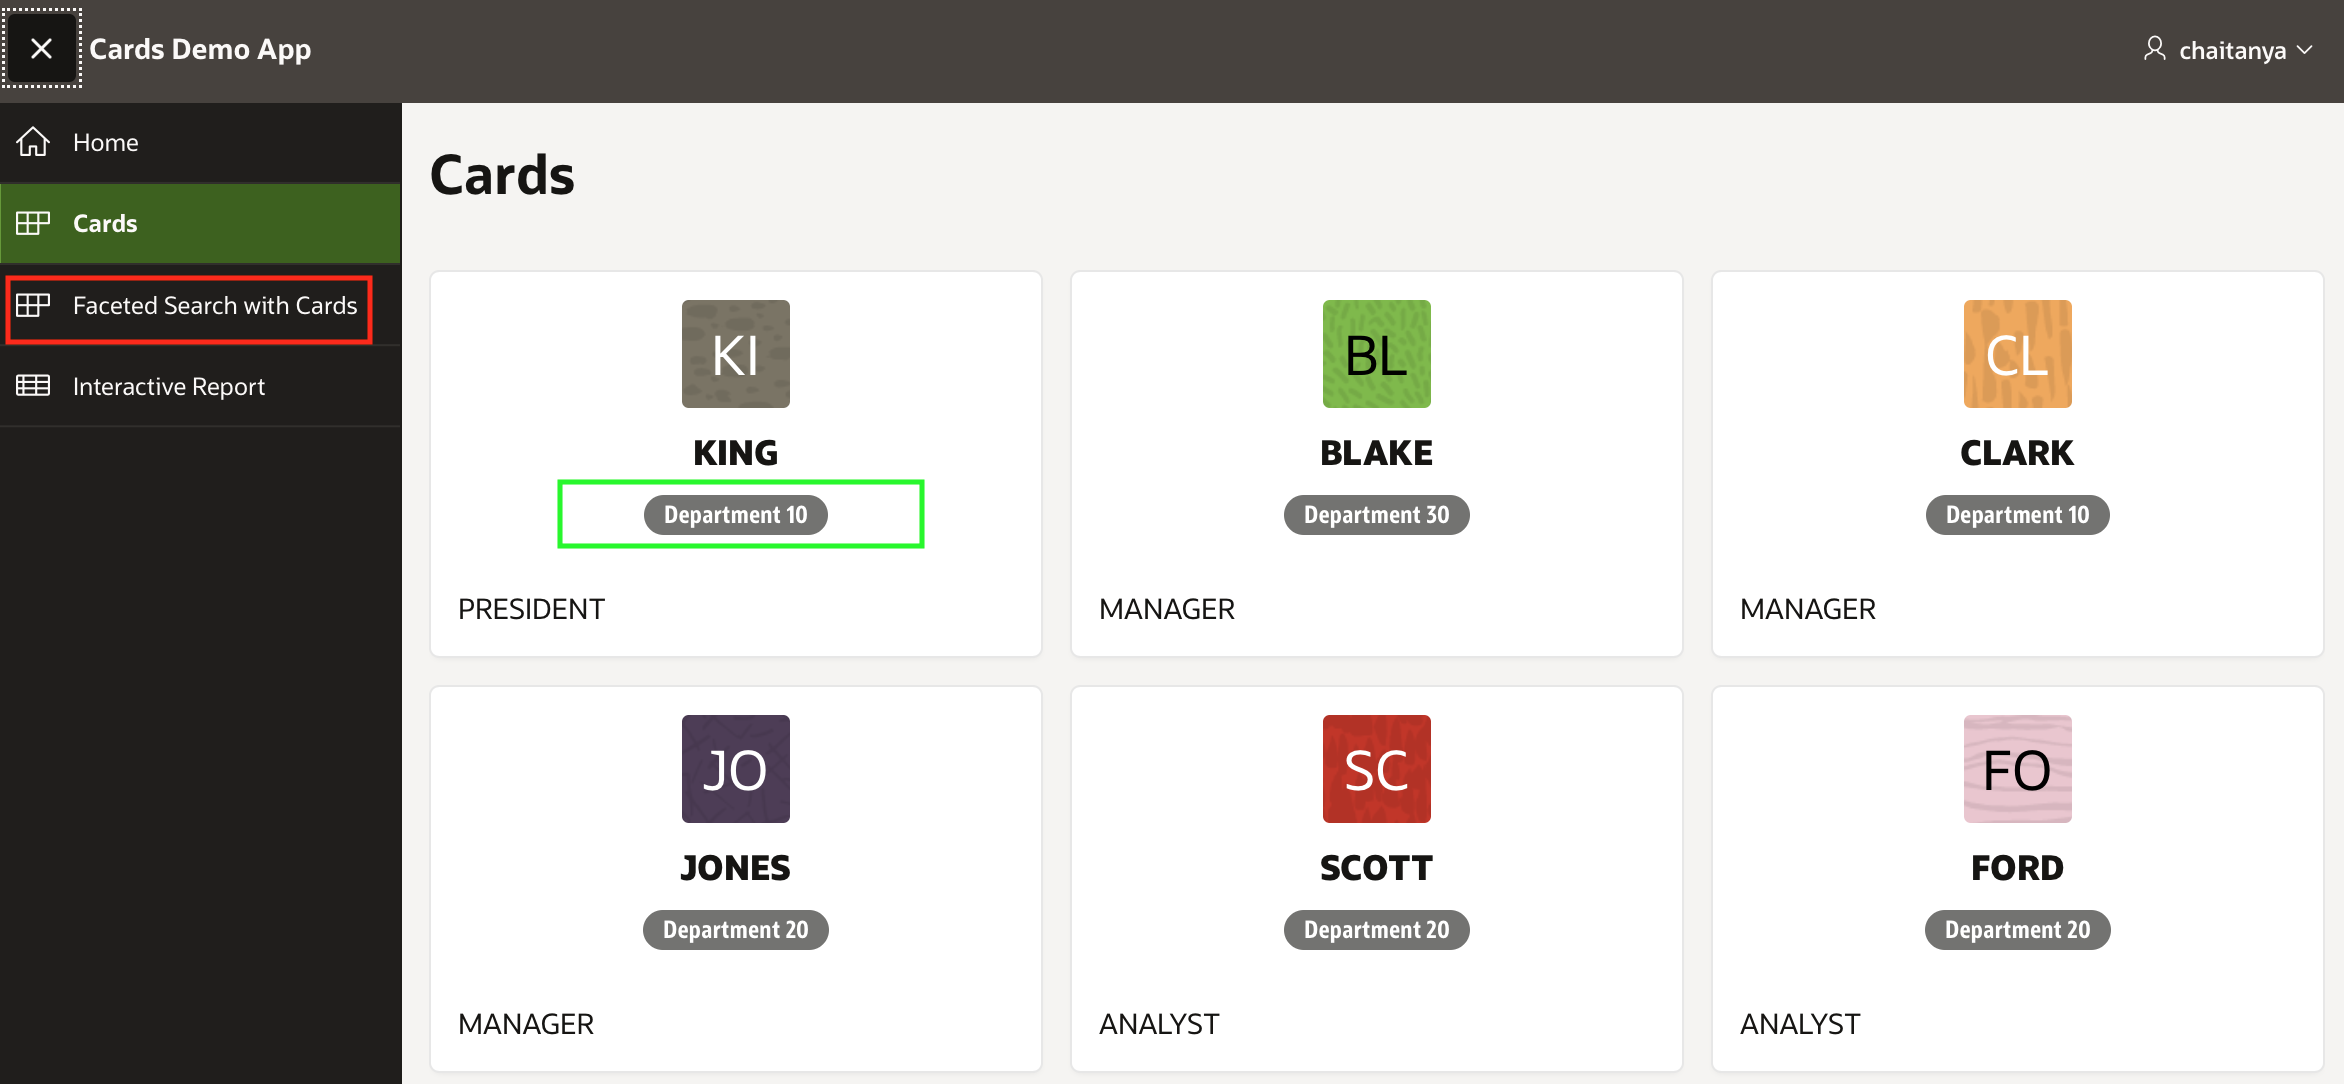Screen dimensions: 2344x1084
Task: Click the Cards Demo App title
Action: [x=200, y=49]
